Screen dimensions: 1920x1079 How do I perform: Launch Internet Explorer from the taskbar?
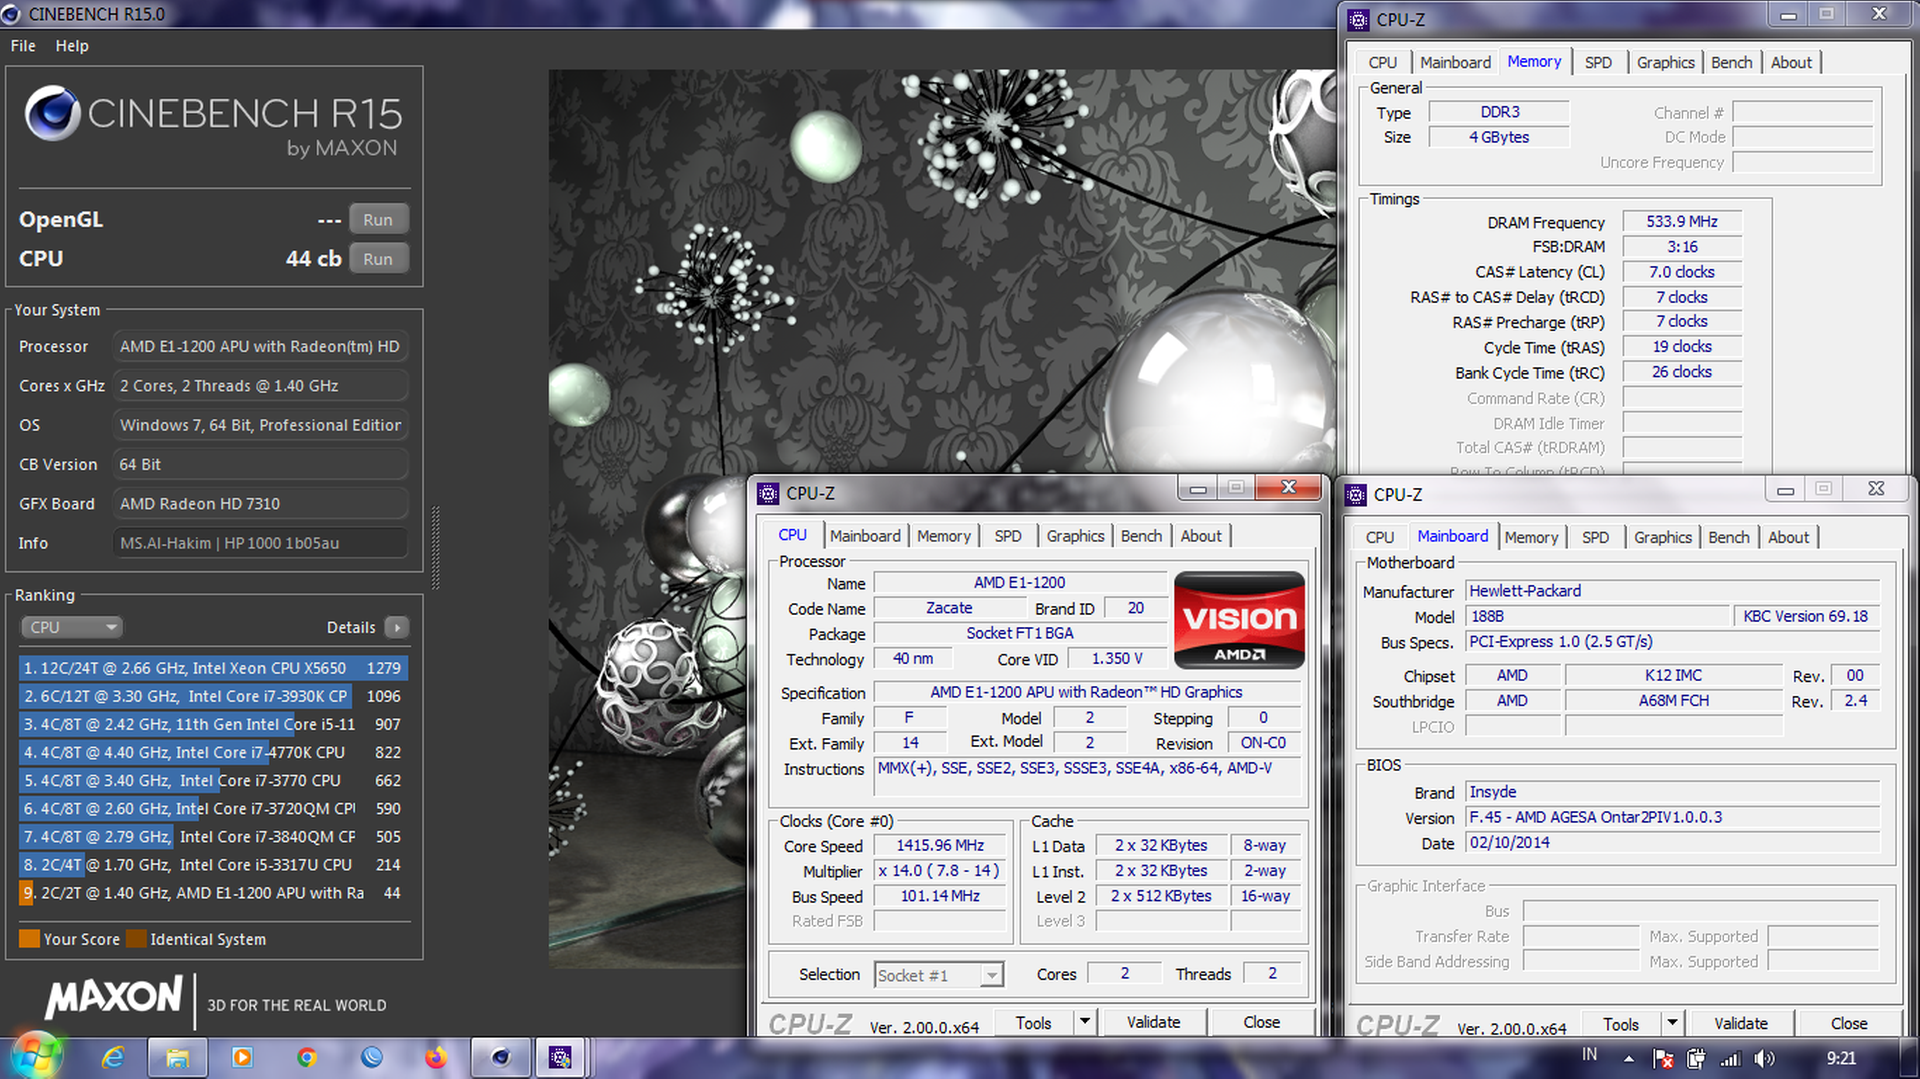112,1057
